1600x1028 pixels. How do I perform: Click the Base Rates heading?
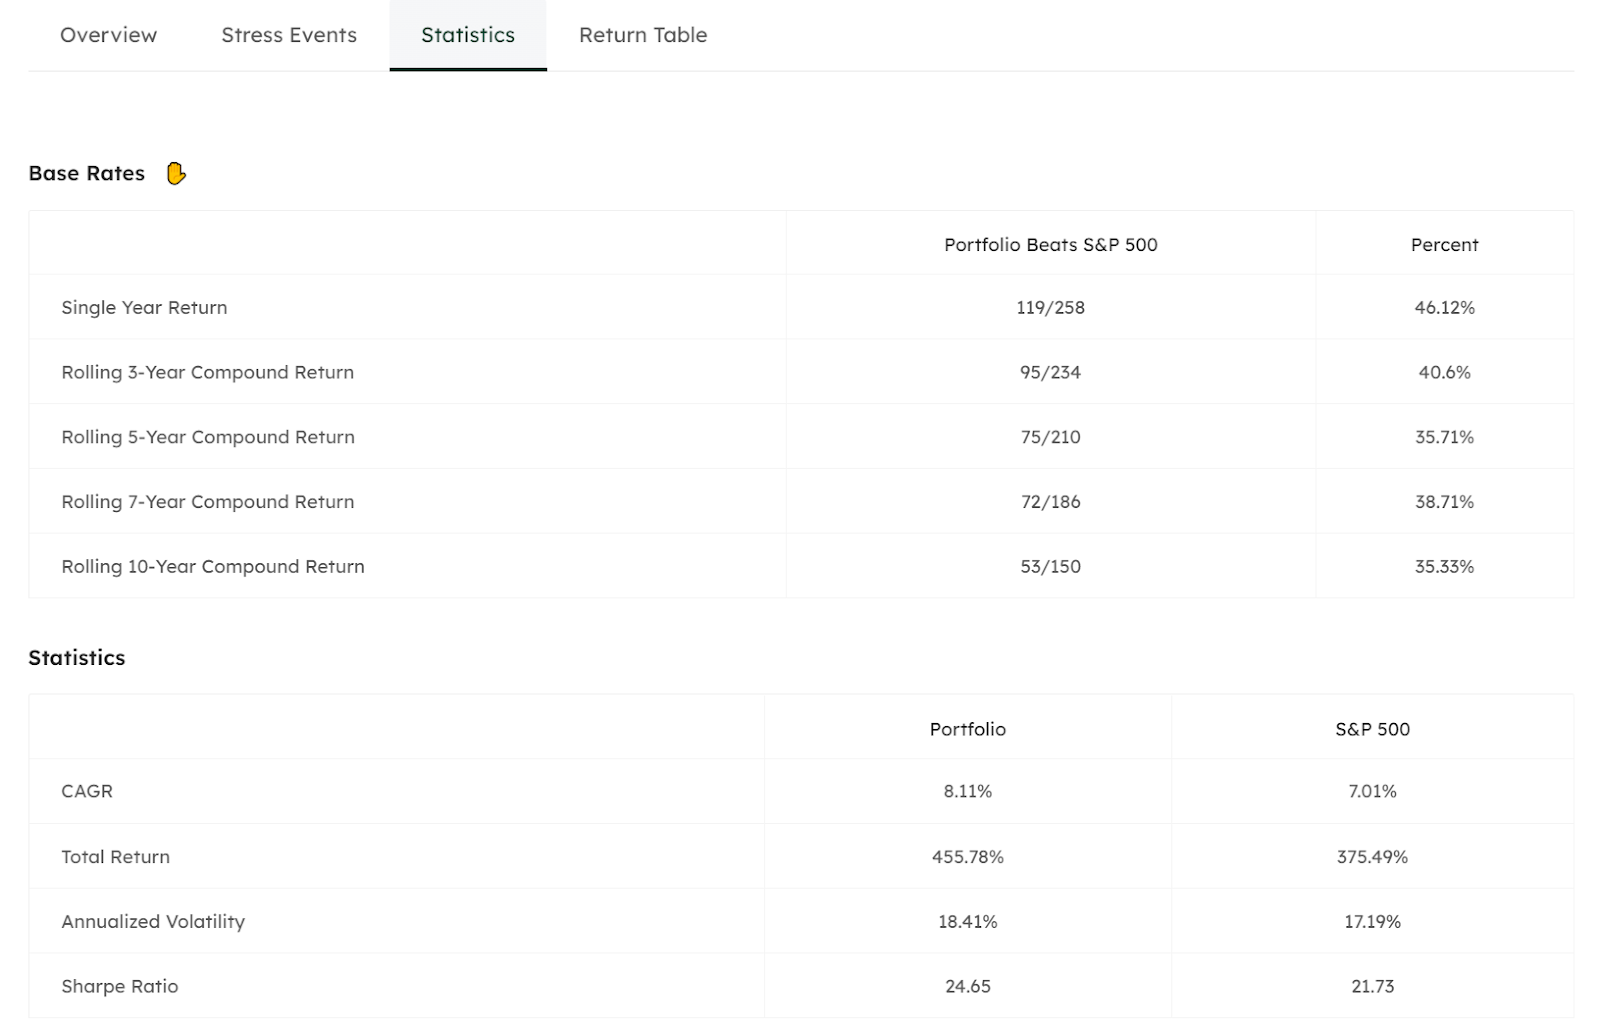[x=87, y=173]
